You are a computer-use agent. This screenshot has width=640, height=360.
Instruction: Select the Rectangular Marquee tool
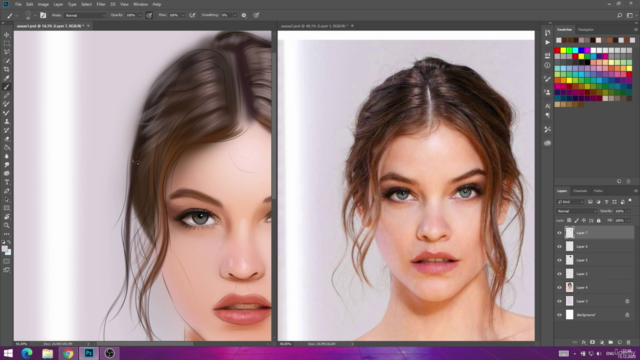[x=7, y=43]
